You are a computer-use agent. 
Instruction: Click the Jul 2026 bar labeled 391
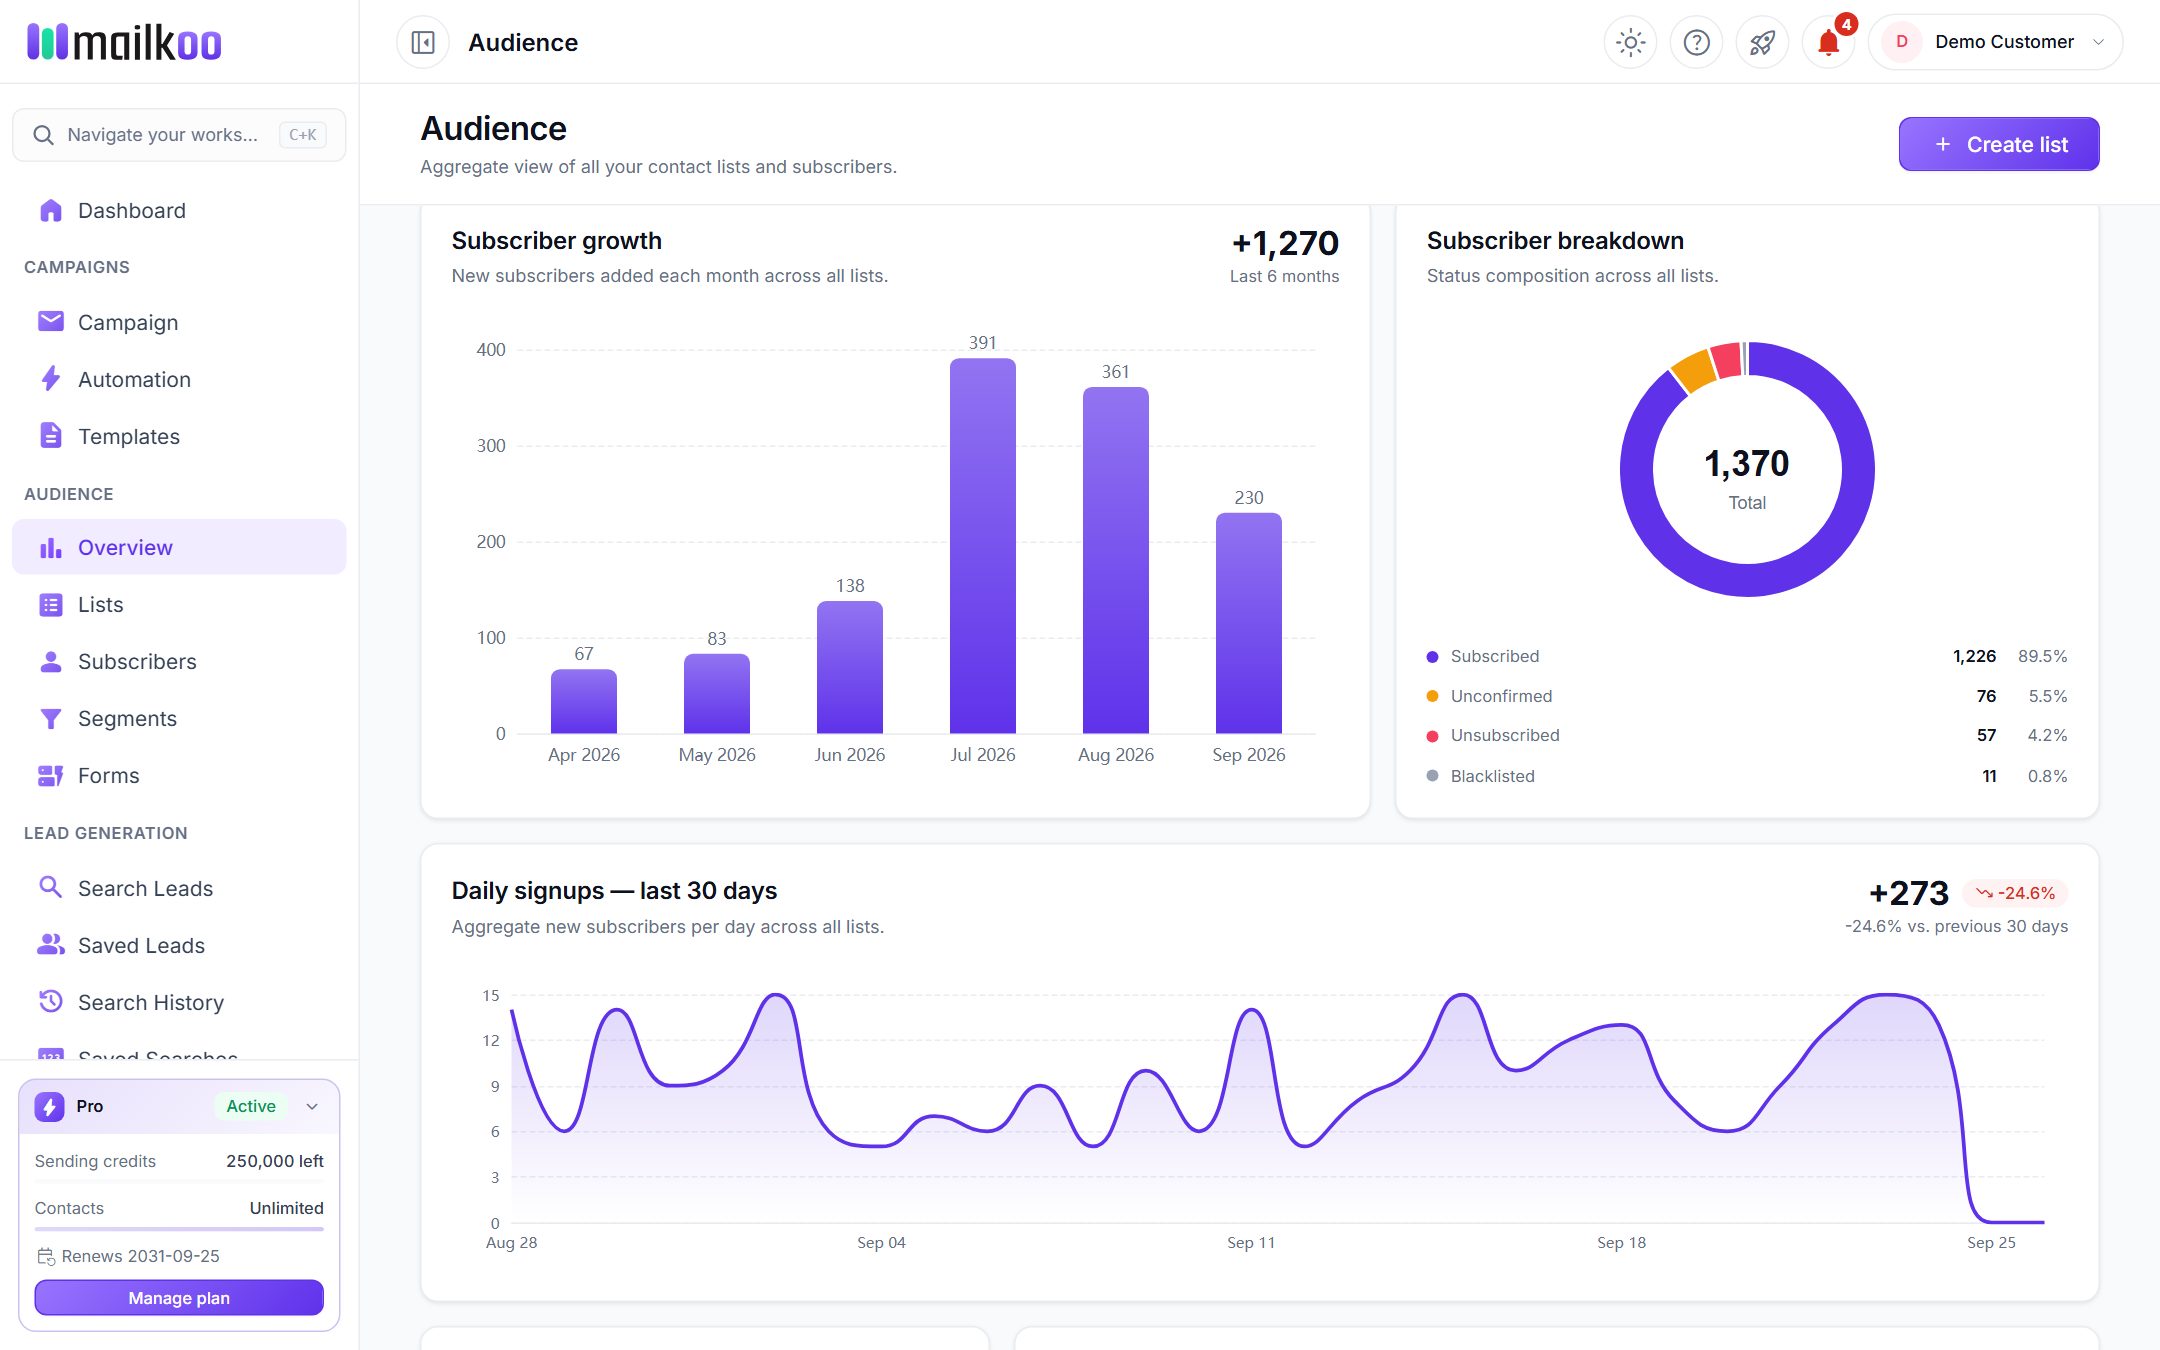982,546
